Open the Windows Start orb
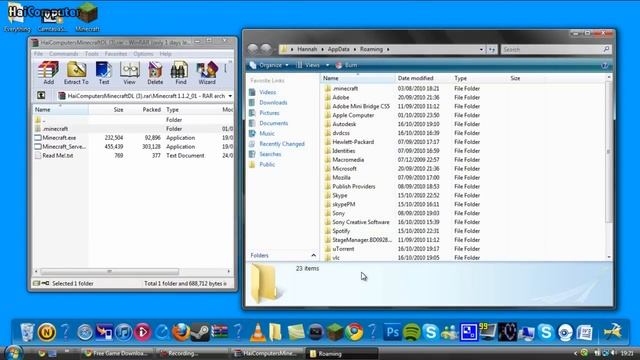The width and height of the screenshot is (640, 360). [x=13, y=353]
